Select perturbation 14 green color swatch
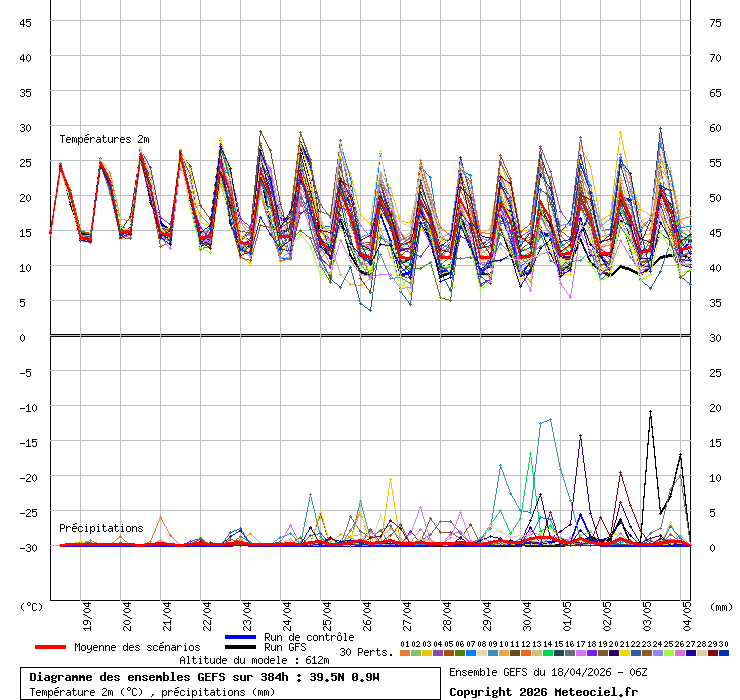Screen dimensions: 740x700 [548, 653]
